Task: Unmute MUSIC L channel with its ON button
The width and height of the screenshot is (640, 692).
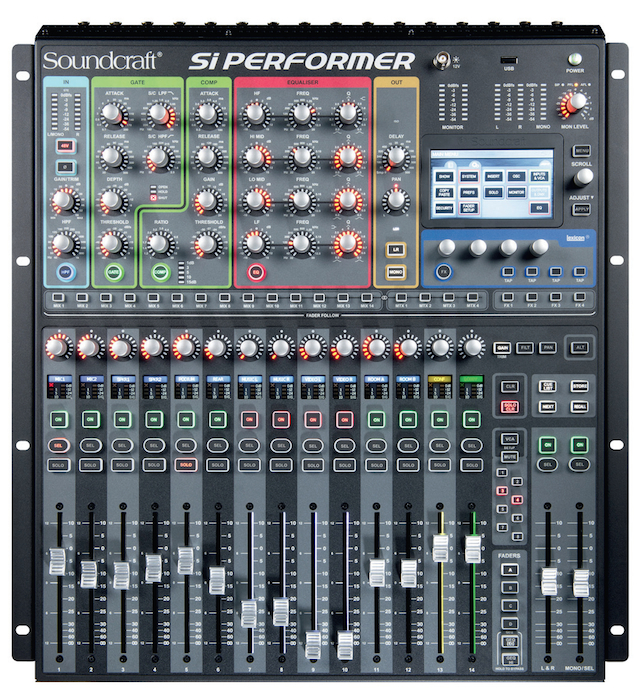Action: [x=249, y=419]
